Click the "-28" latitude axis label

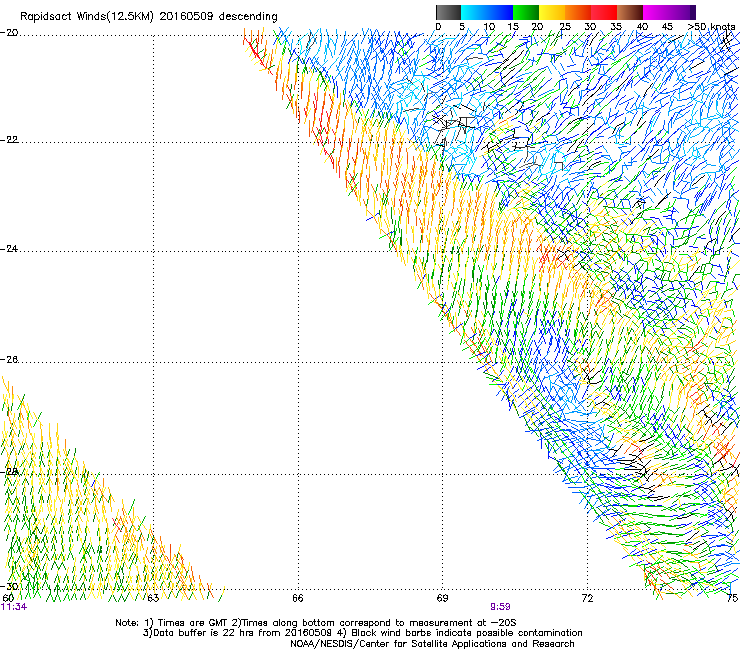(x=9, y=471)
